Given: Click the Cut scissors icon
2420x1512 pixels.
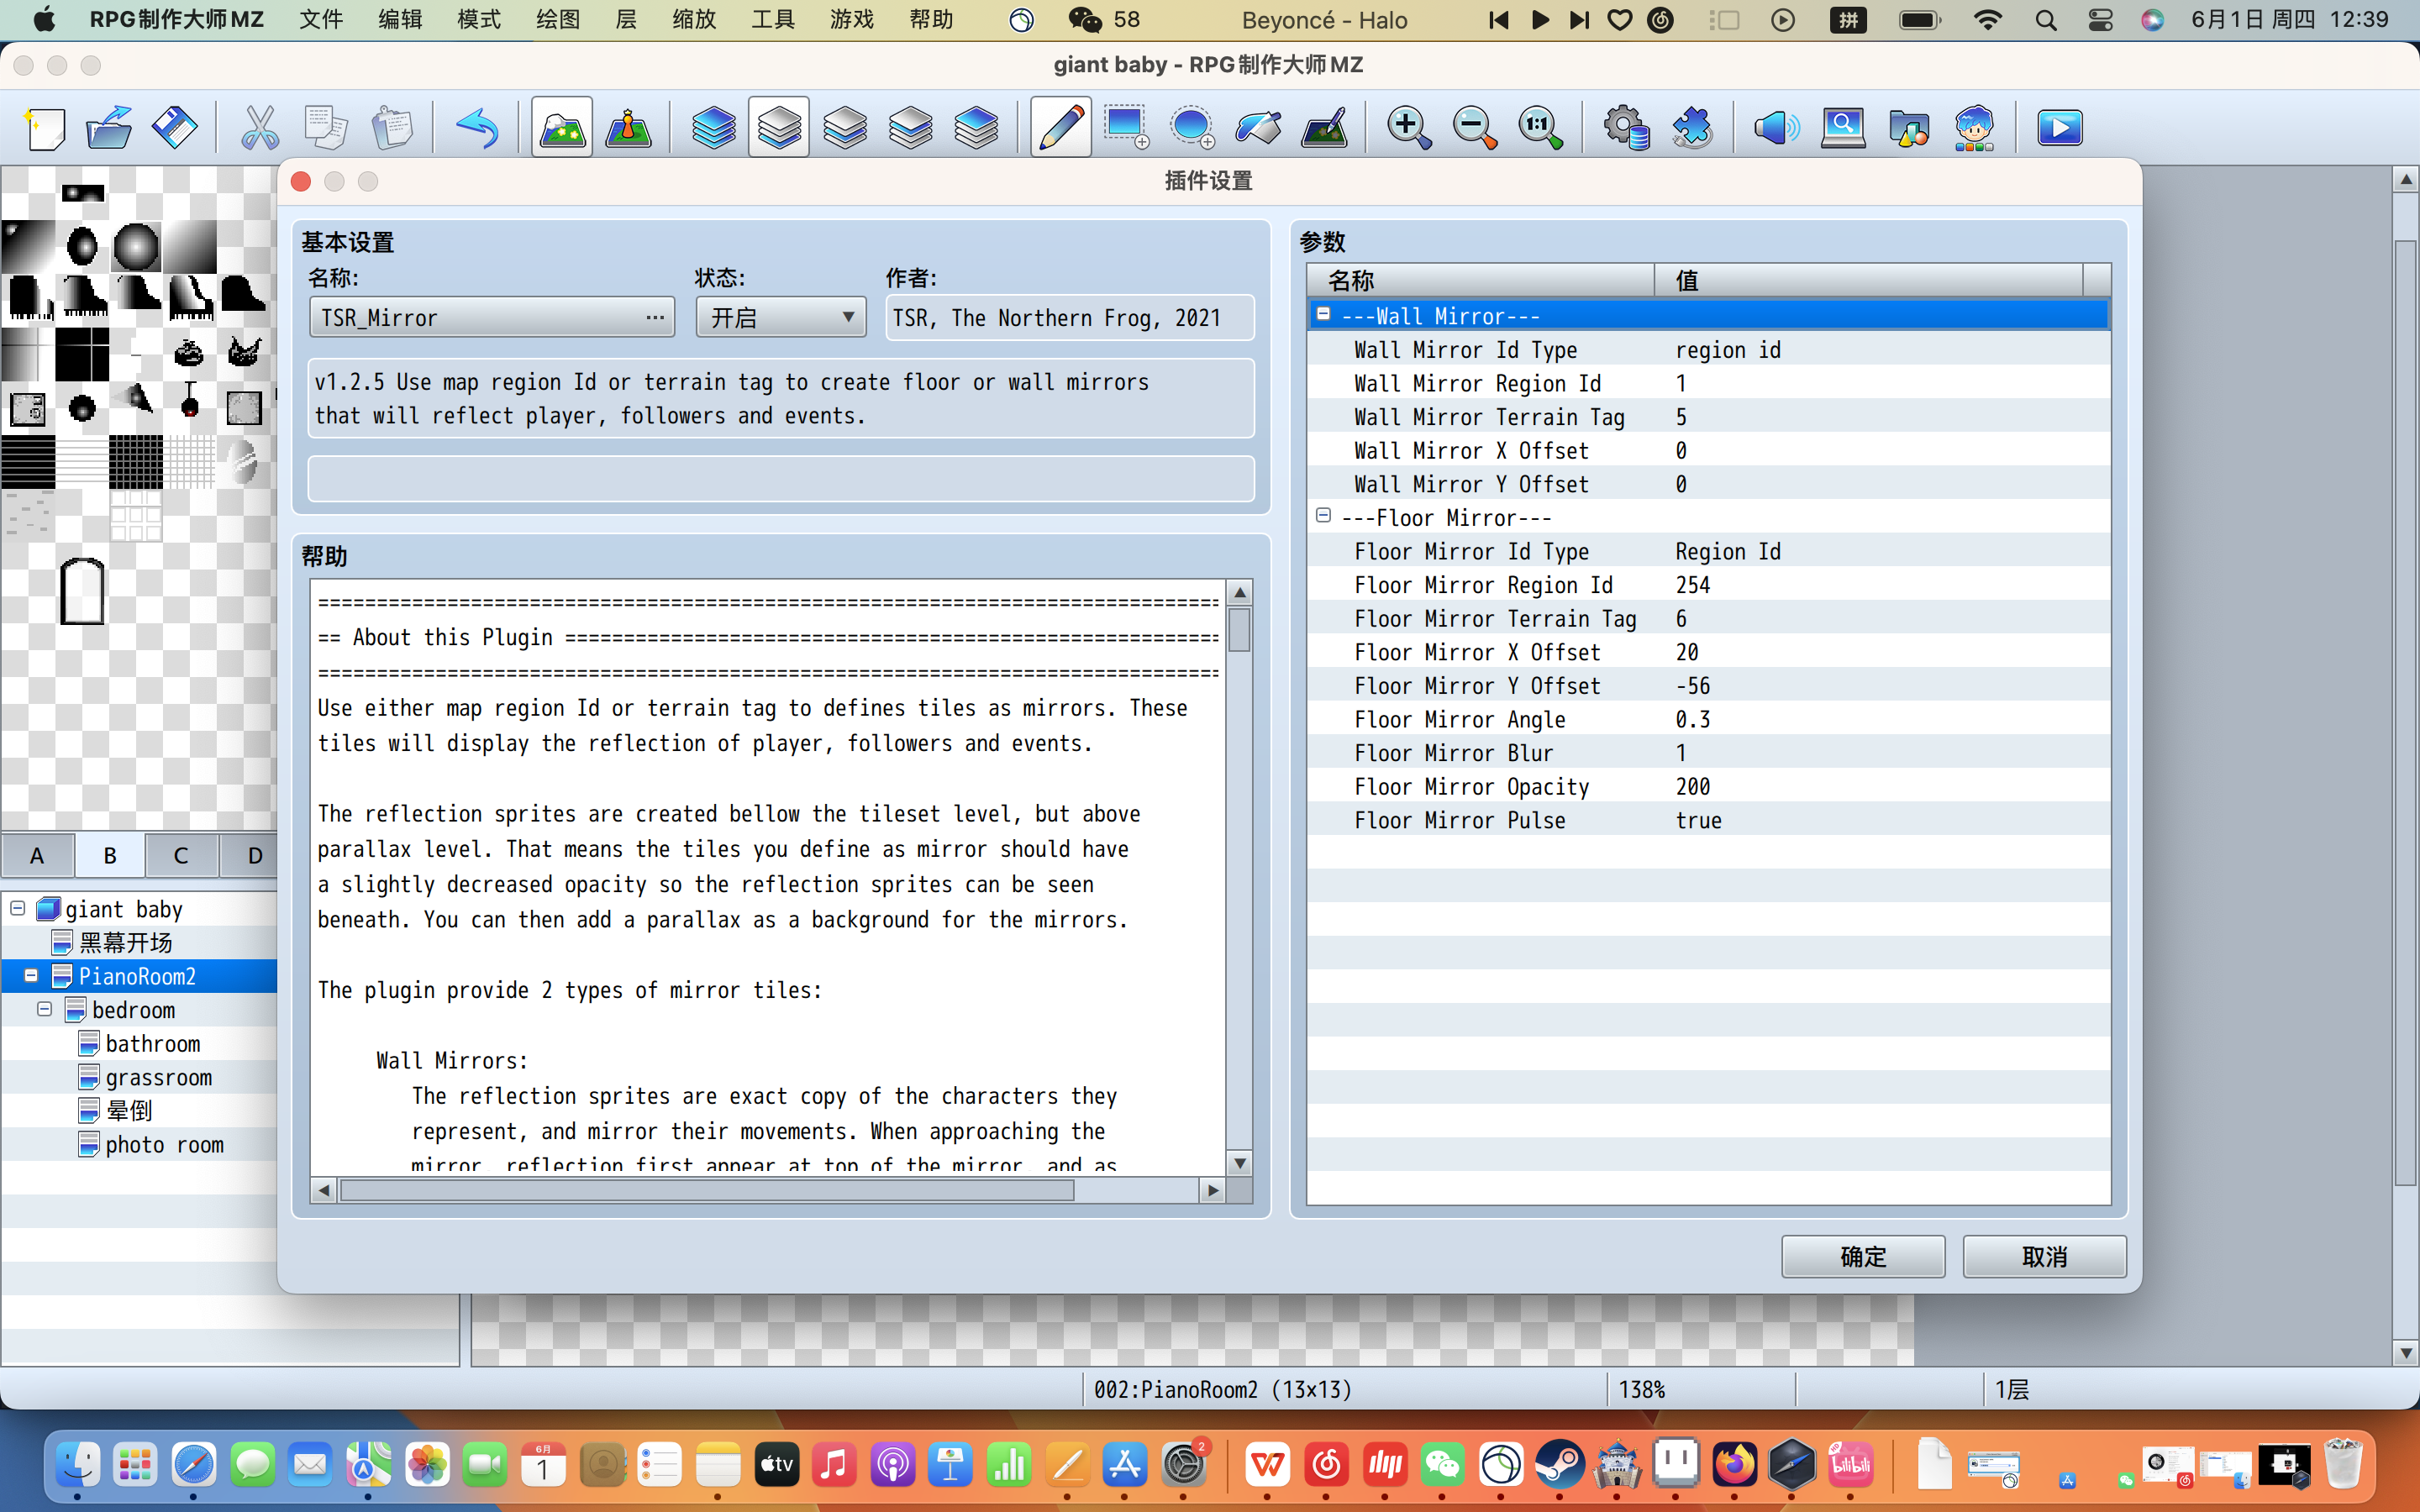Looking at the screenshot, I should pyautogui.click(x=260, y=128).
